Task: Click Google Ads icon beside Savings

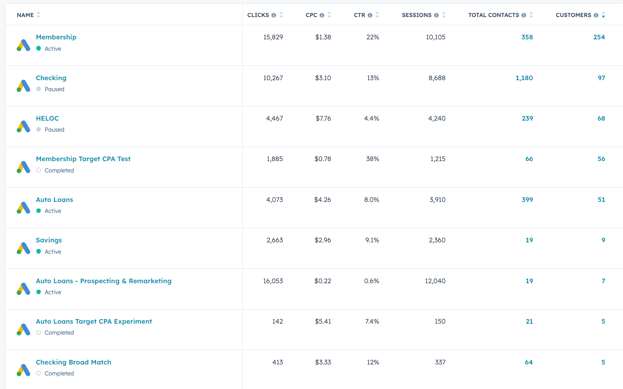Action: 23,248
